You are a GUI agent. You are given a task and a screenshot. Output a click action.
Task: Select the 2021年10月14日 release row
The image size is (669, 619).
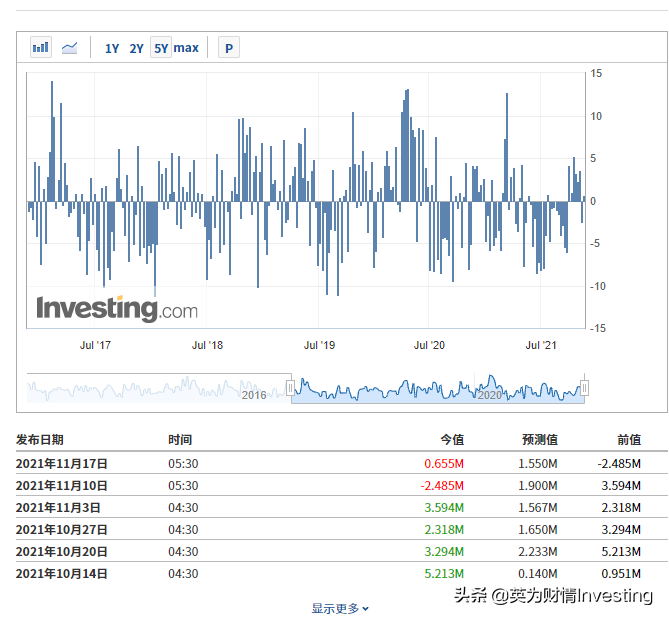[62, 573]
